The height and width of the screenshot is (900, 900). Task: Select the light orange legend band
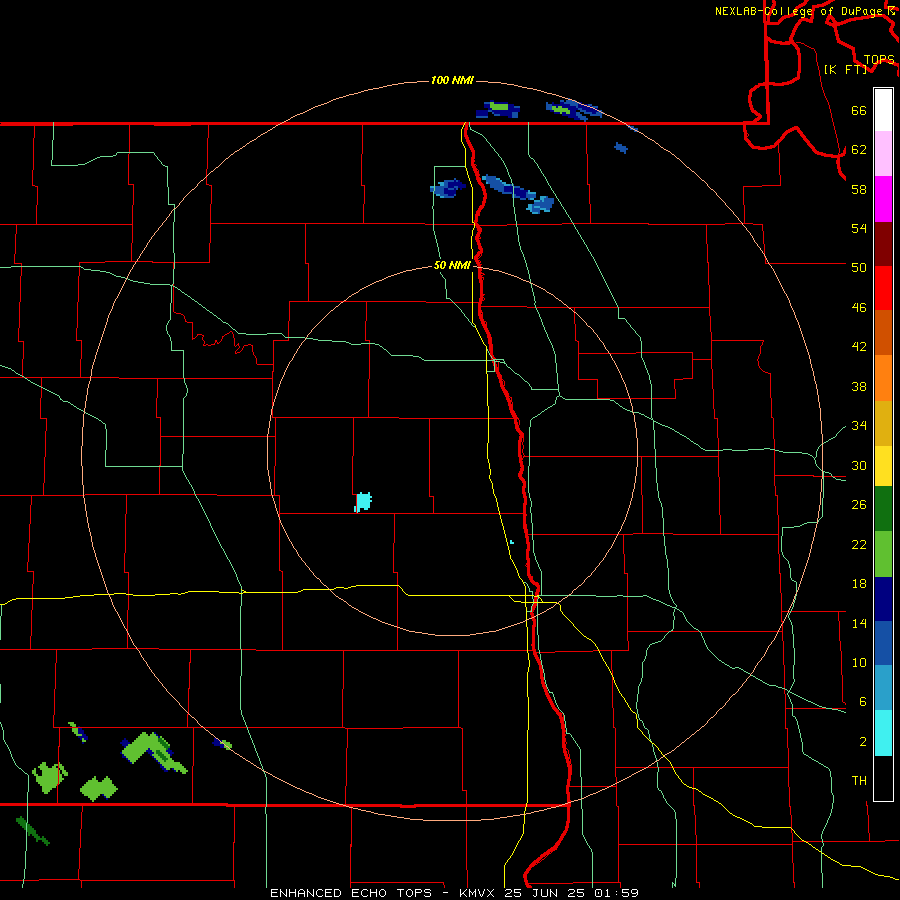tap(883, 378)
